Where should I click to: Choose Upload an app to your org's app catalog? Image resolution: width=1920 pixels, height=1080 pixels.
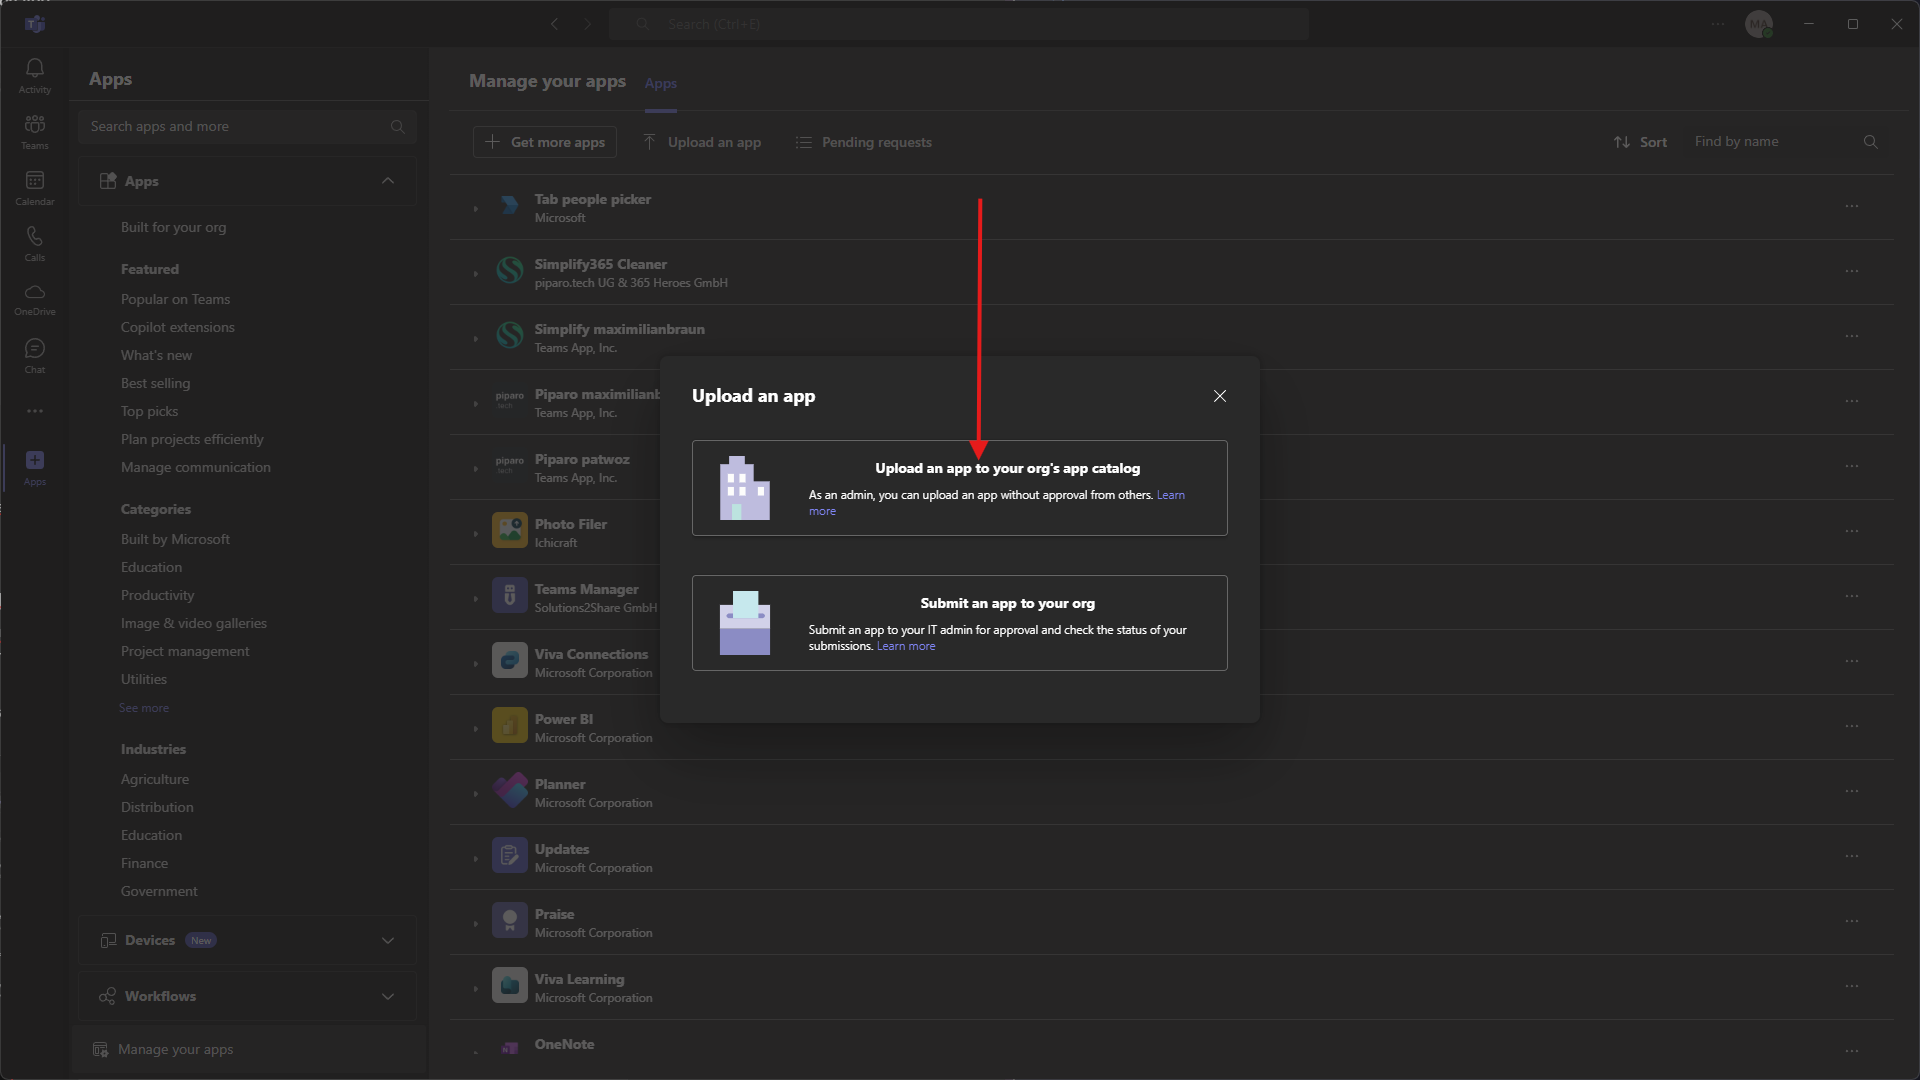point(960,488)
